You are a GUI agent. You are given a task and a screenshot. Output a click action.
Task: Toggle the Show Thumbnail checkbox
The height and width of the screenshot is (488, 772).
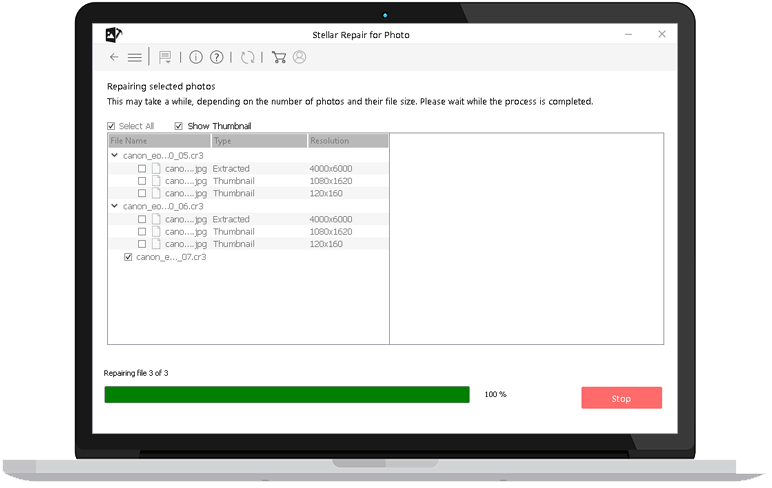click(179, 126)
